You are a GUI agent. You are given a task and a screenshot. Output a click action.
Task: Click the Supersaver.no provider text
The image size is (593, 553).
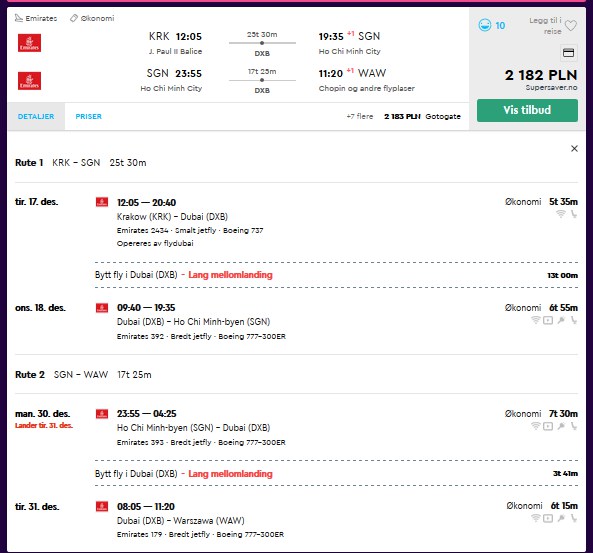[x=551, y=88]
